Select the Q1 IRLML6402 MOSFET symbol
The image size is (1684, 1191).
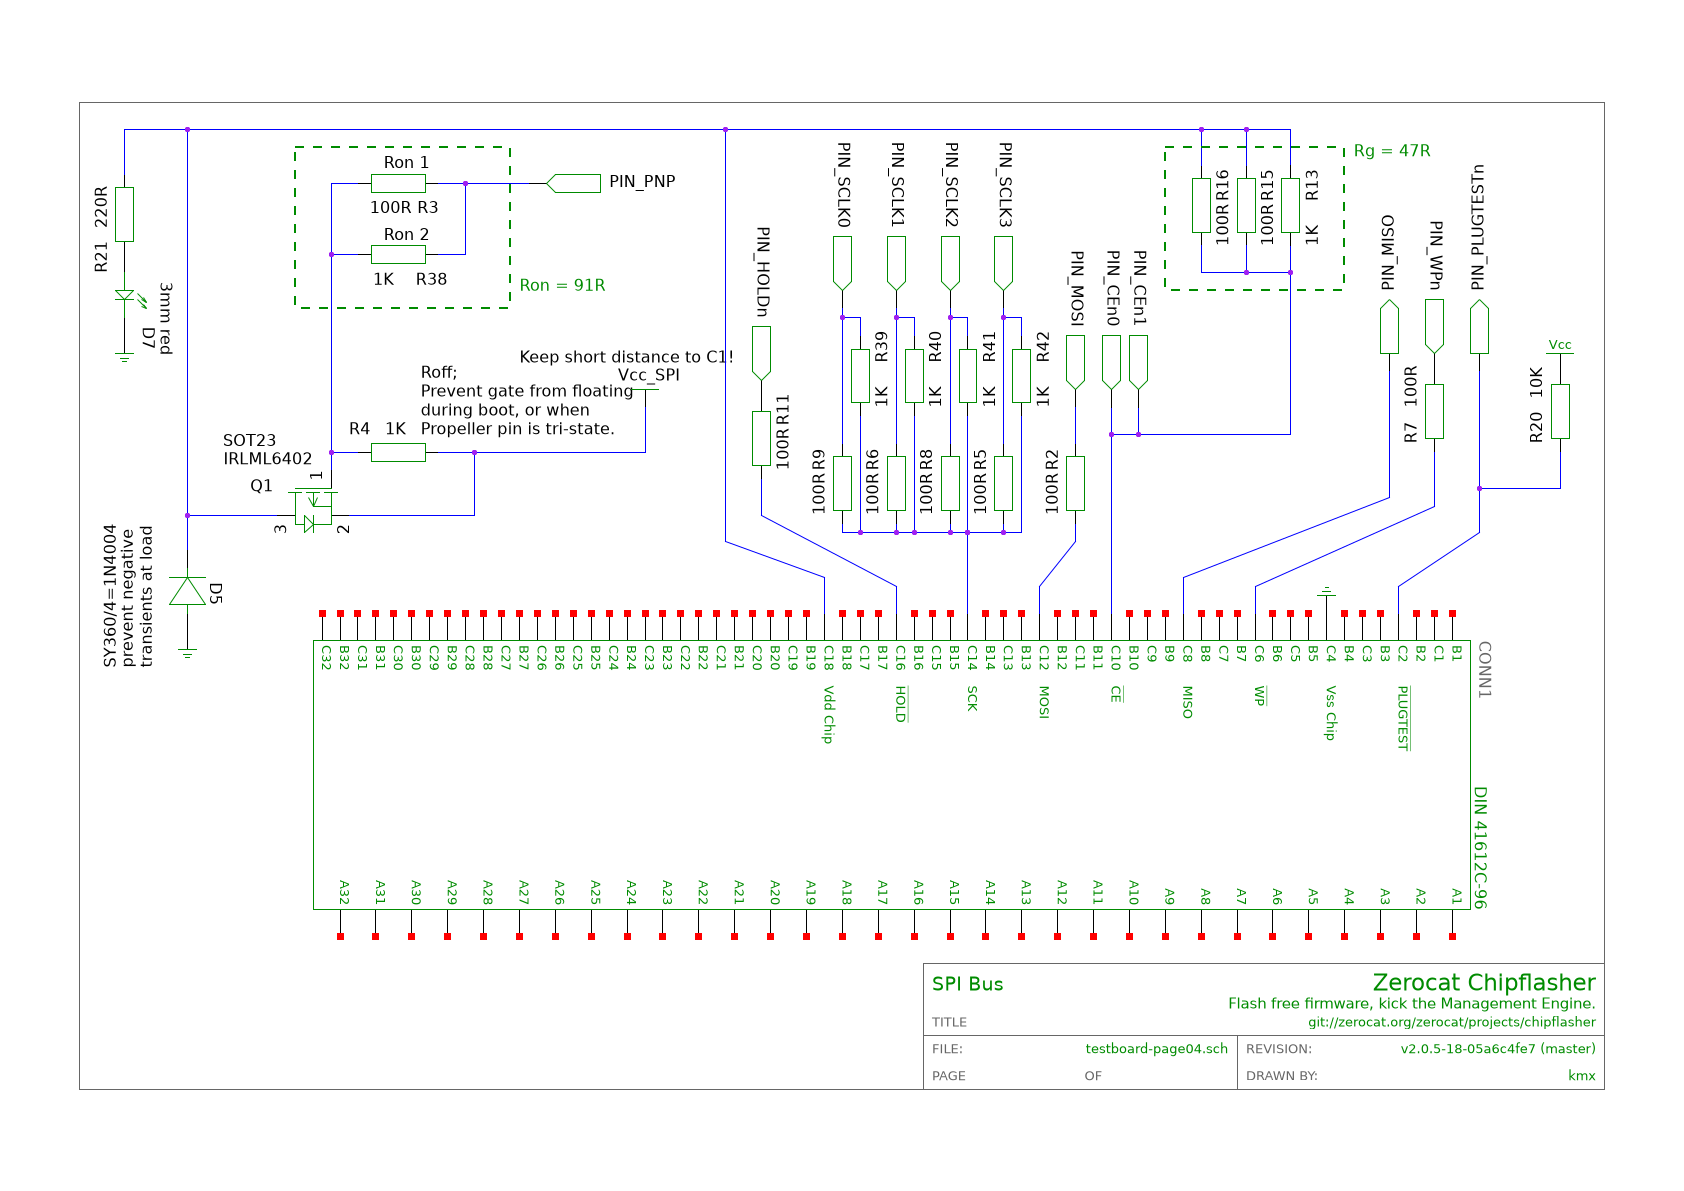313,510
